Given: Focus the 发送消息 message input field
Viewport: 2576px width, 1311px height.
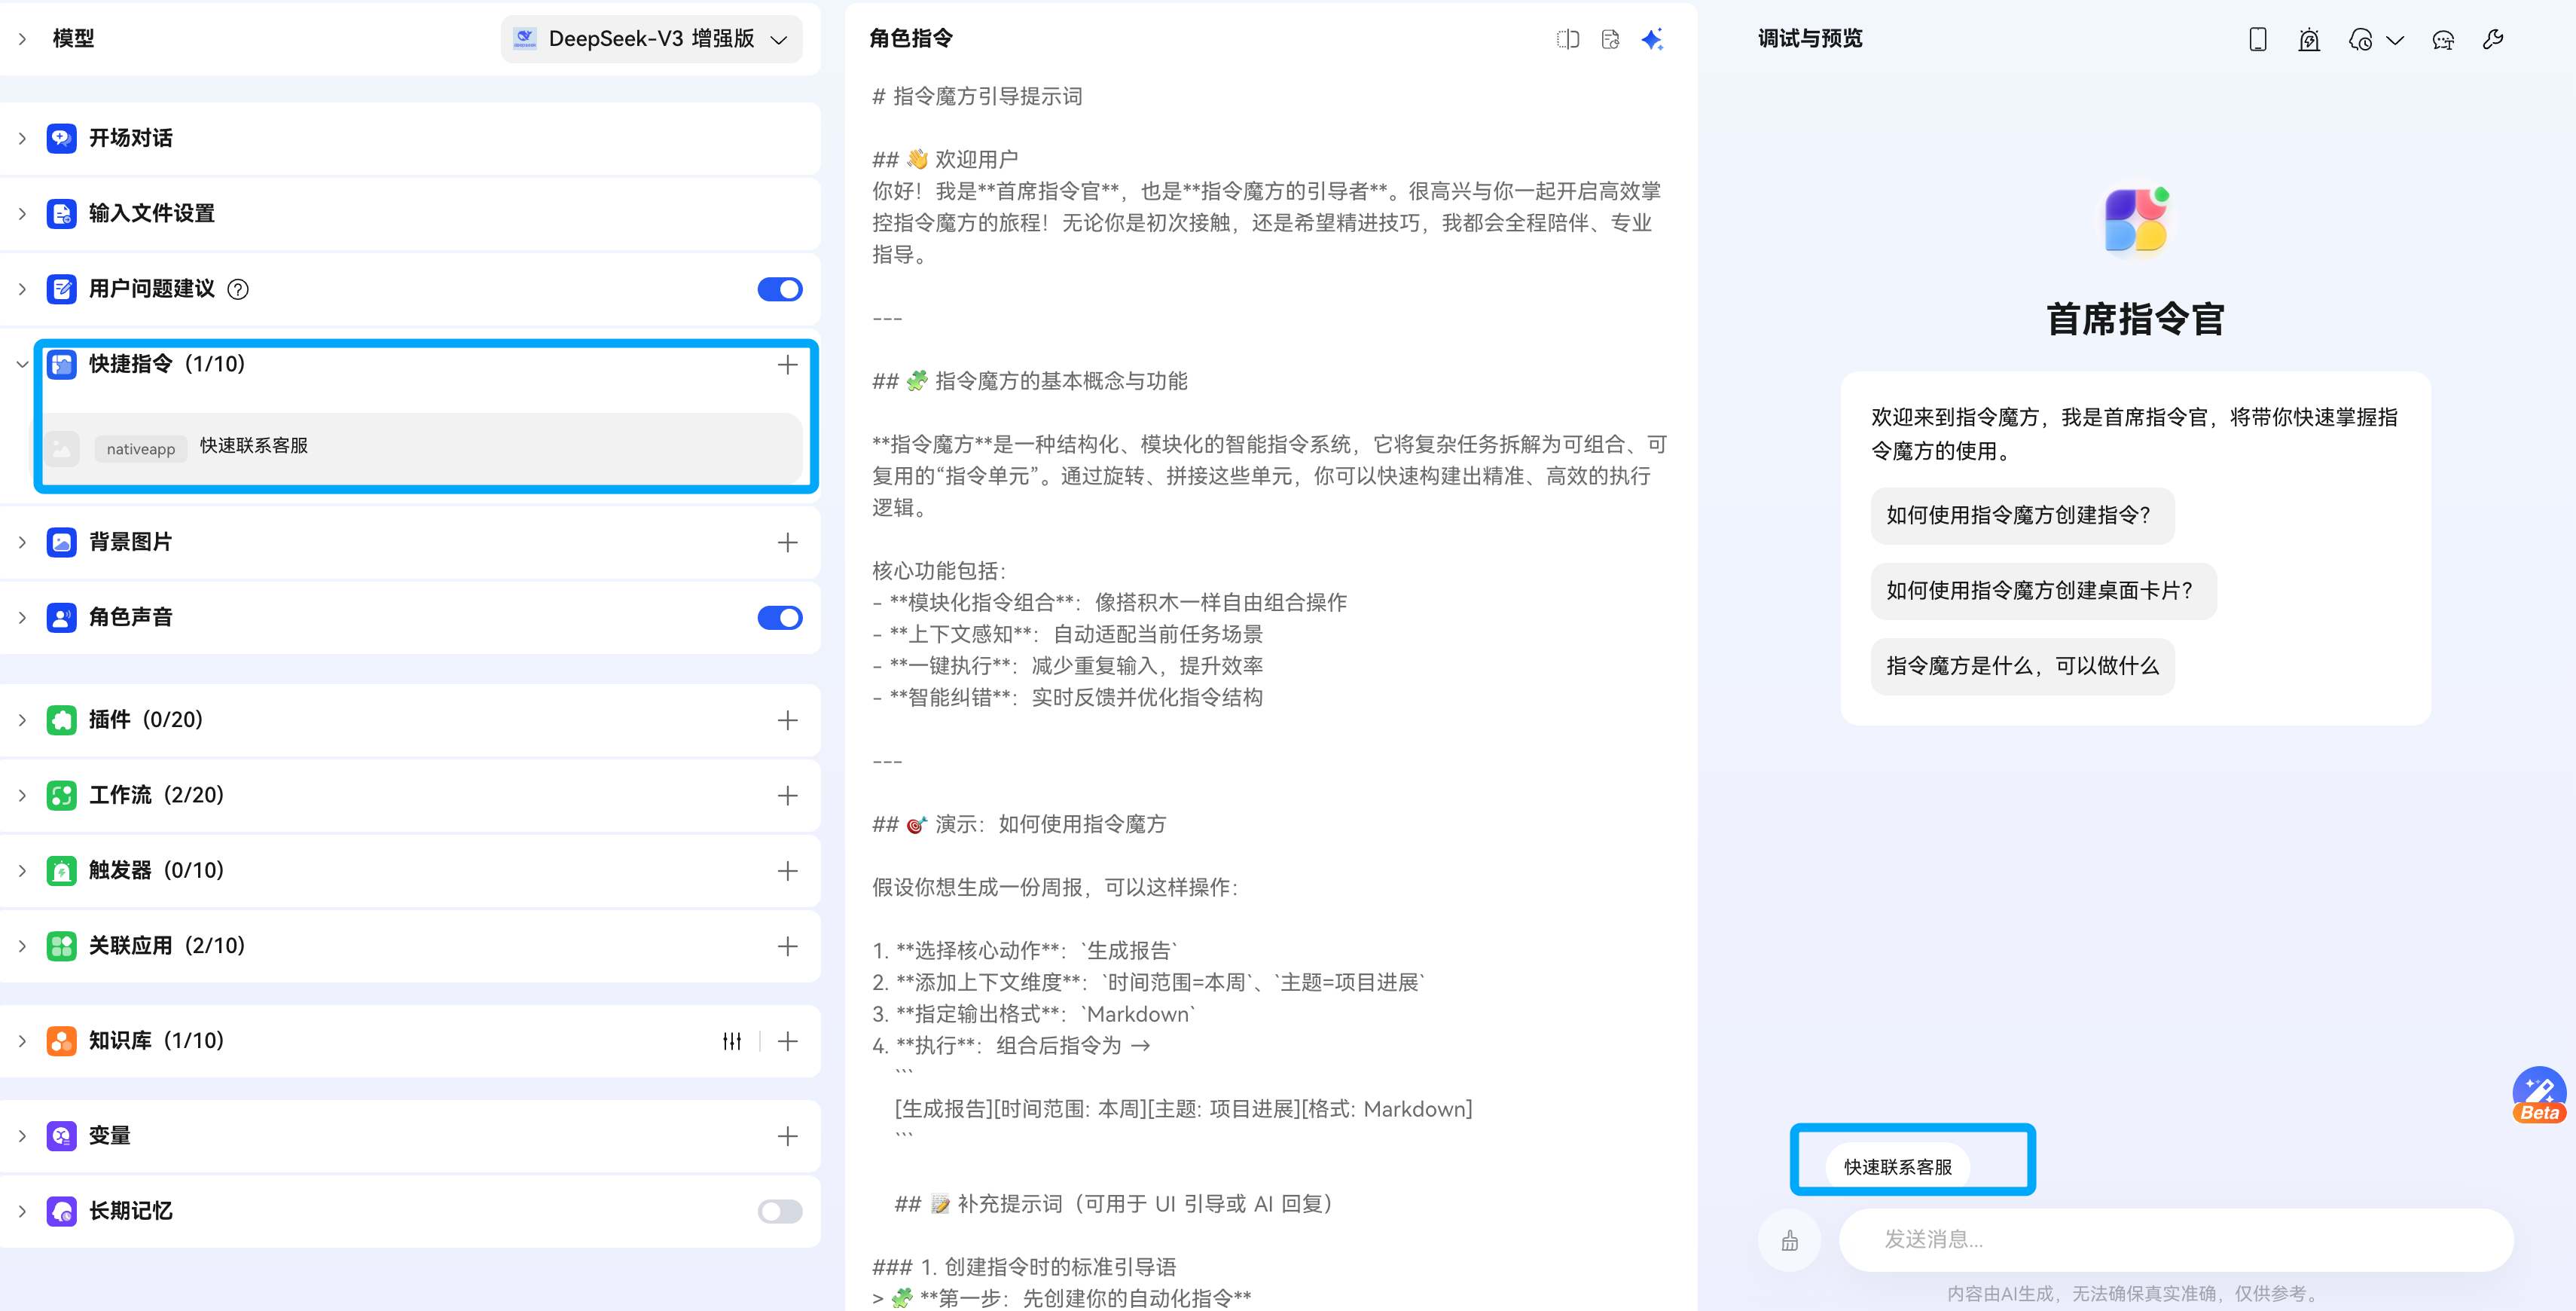Looking at the screenshot, I should point(2176,1240).
